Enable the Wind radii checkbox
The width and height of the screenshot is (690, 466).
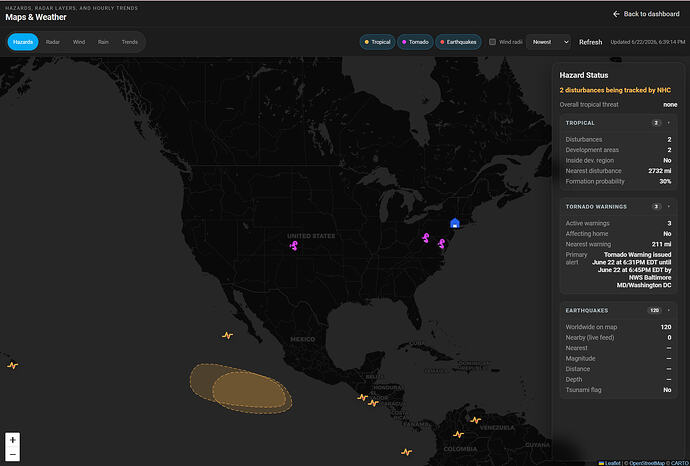(492, 42)
